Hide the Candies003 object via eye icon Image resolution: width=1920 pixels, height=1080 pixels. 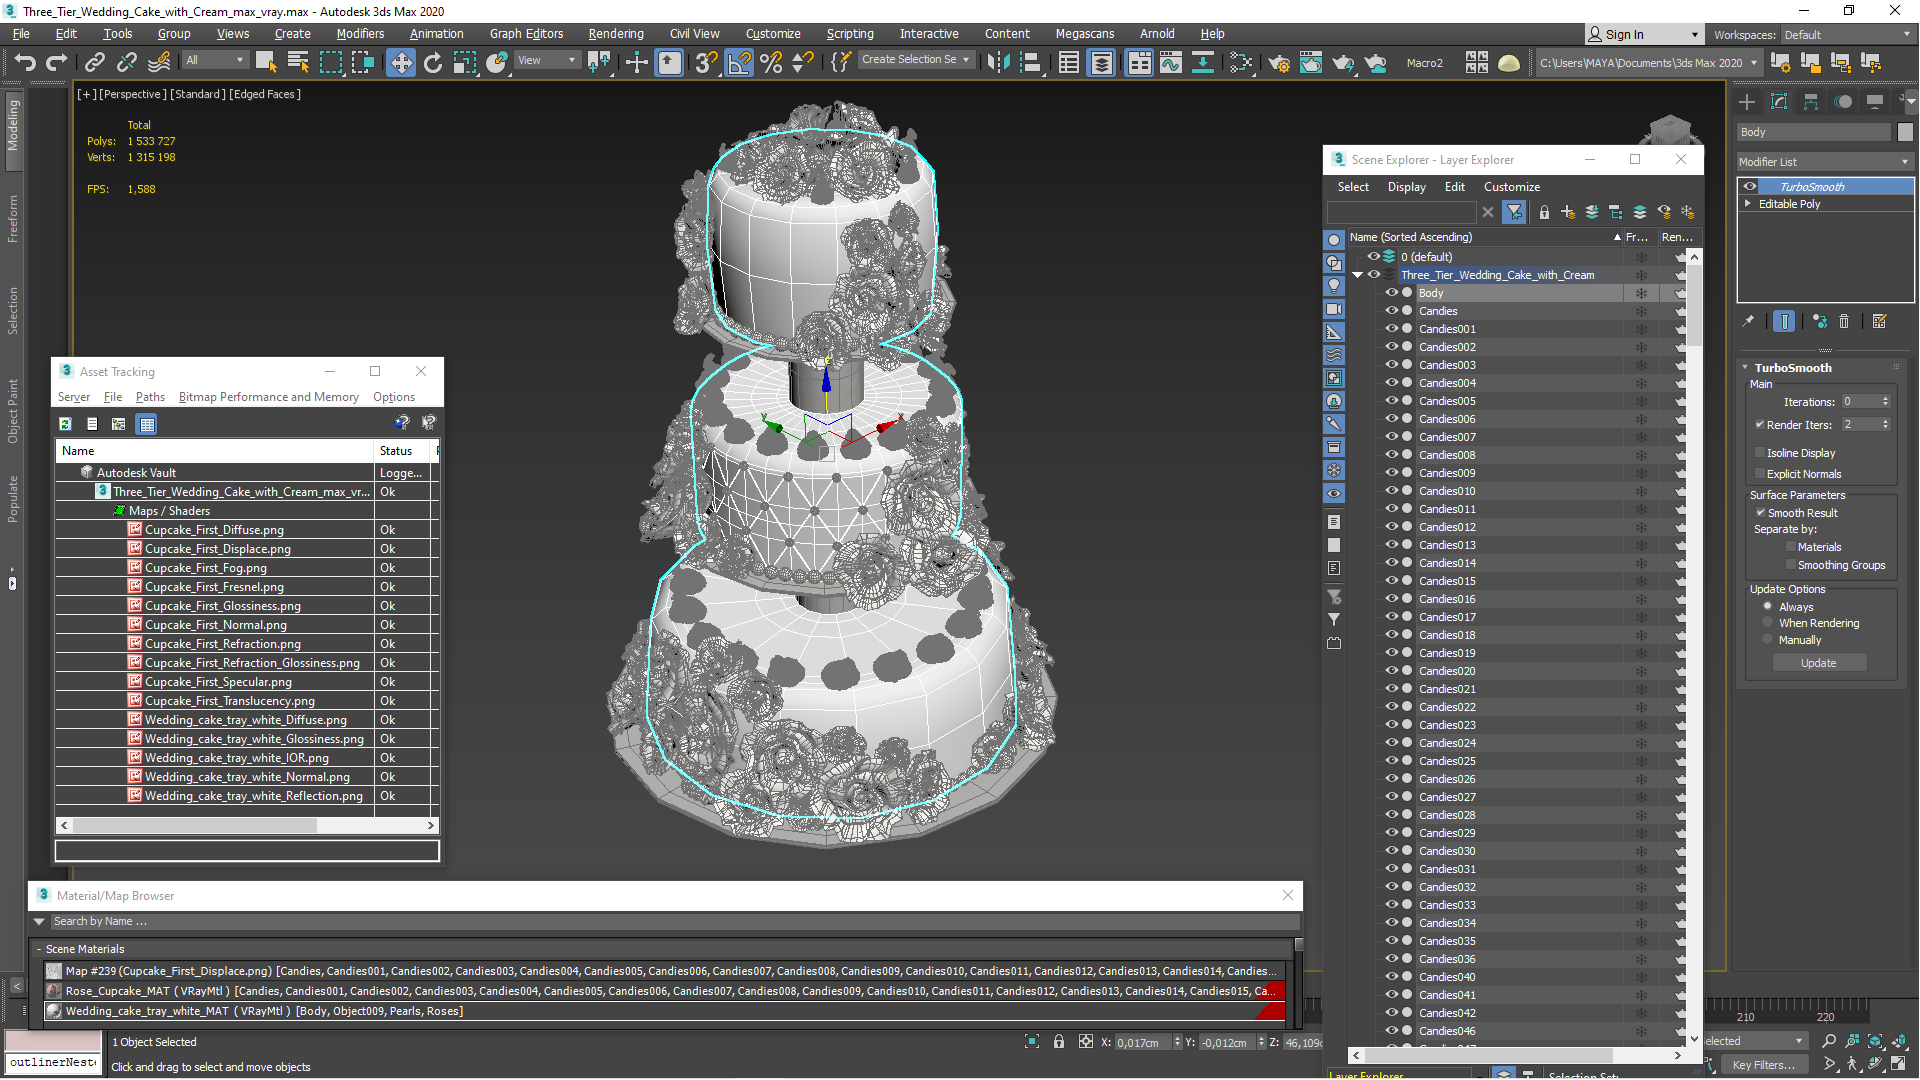[1391, 365]
